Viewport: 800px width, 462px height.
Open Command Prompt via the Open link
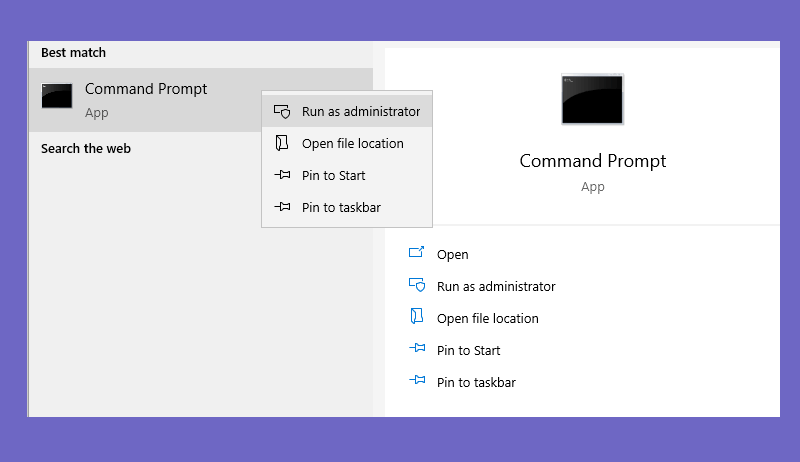[x=453, y=254]
